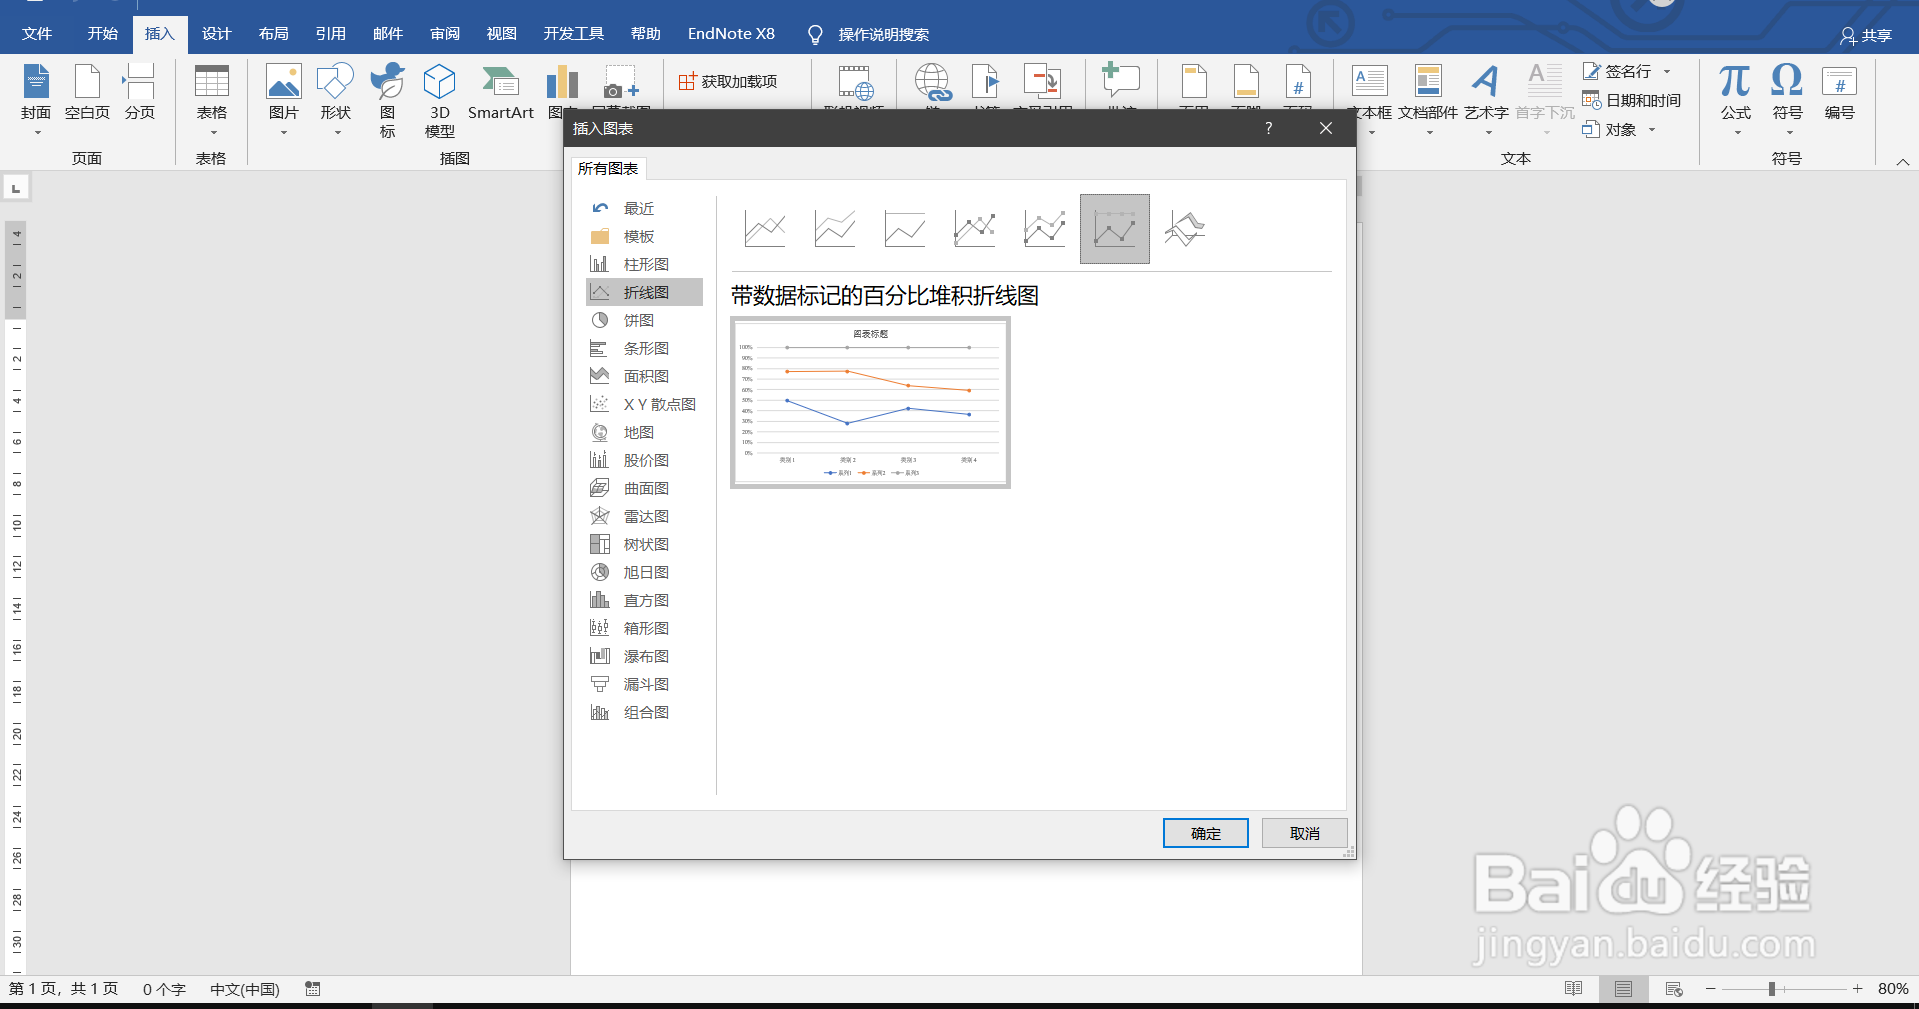Click the Cancel (取消) button

[1304, 833]
